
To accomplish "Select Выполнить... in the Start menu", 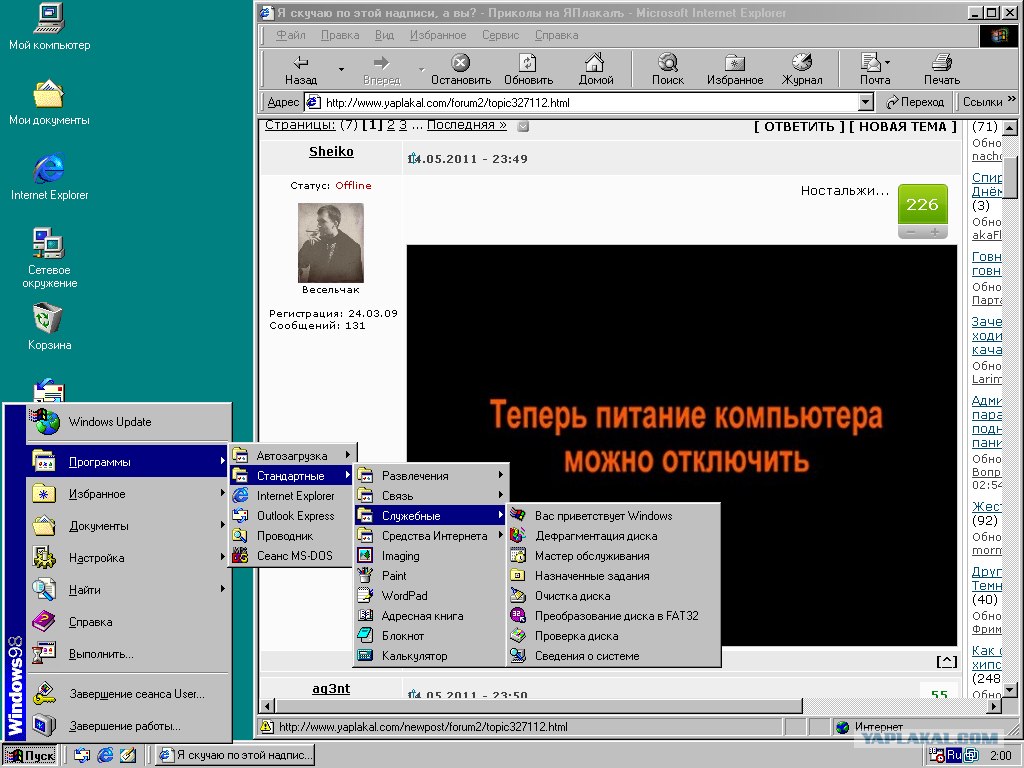I will tap(129, 654).
